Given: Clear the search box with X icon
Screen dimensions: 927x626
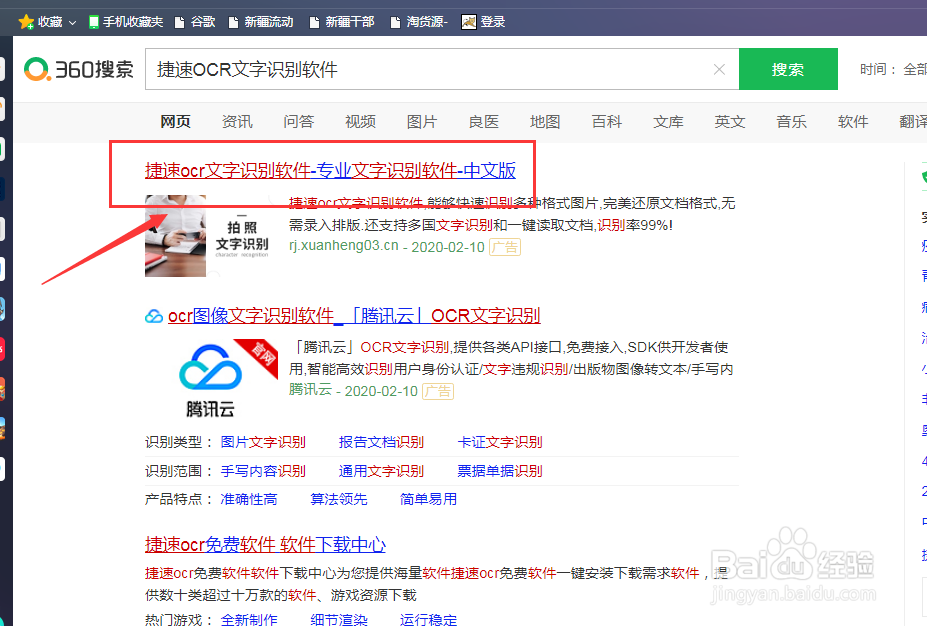Looking at the screenshot, I should tap(719, 69).
